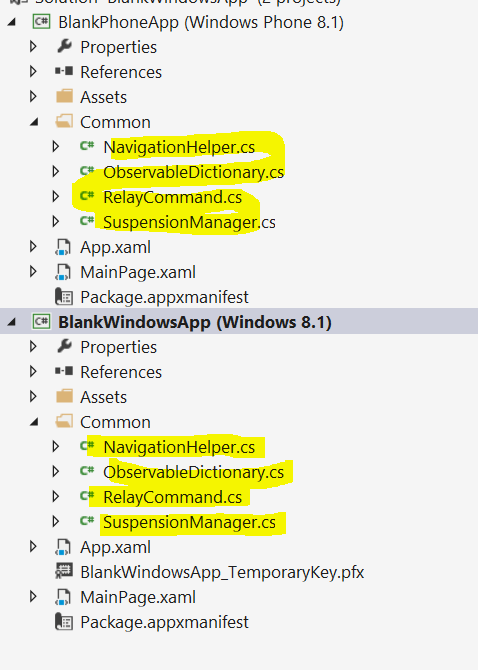Click the BlankWindowsApp Assets folder icon
This screenshot has height=670, width=478.
click(65, 396)
